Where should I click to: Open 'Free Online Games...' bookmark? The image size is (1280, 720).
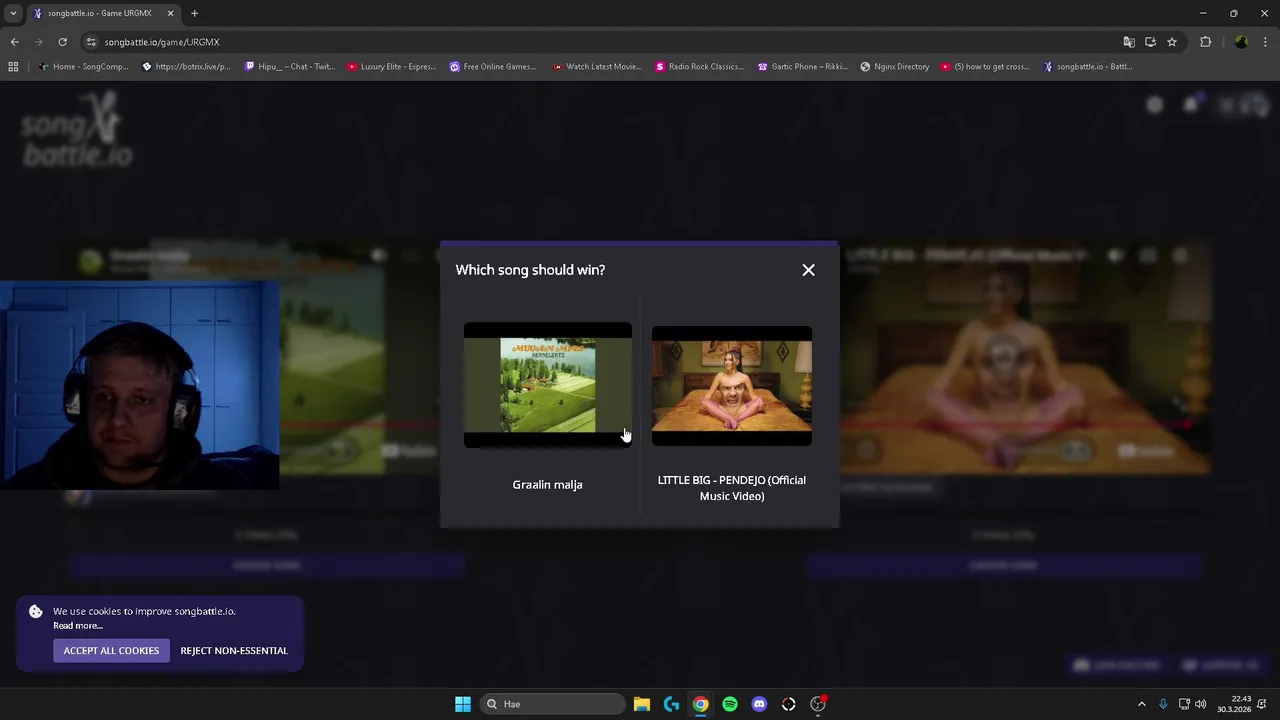click(x=493, y=67)
